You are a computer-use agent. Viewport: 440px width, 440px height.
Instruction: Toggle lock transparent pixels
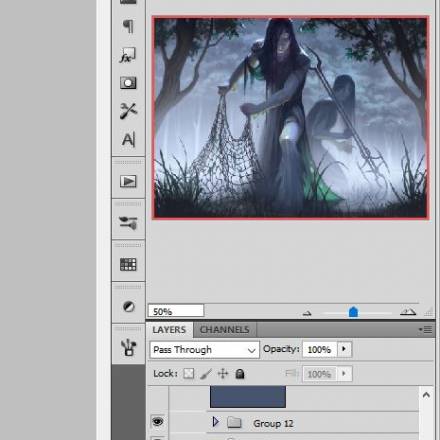click(189, 374)
